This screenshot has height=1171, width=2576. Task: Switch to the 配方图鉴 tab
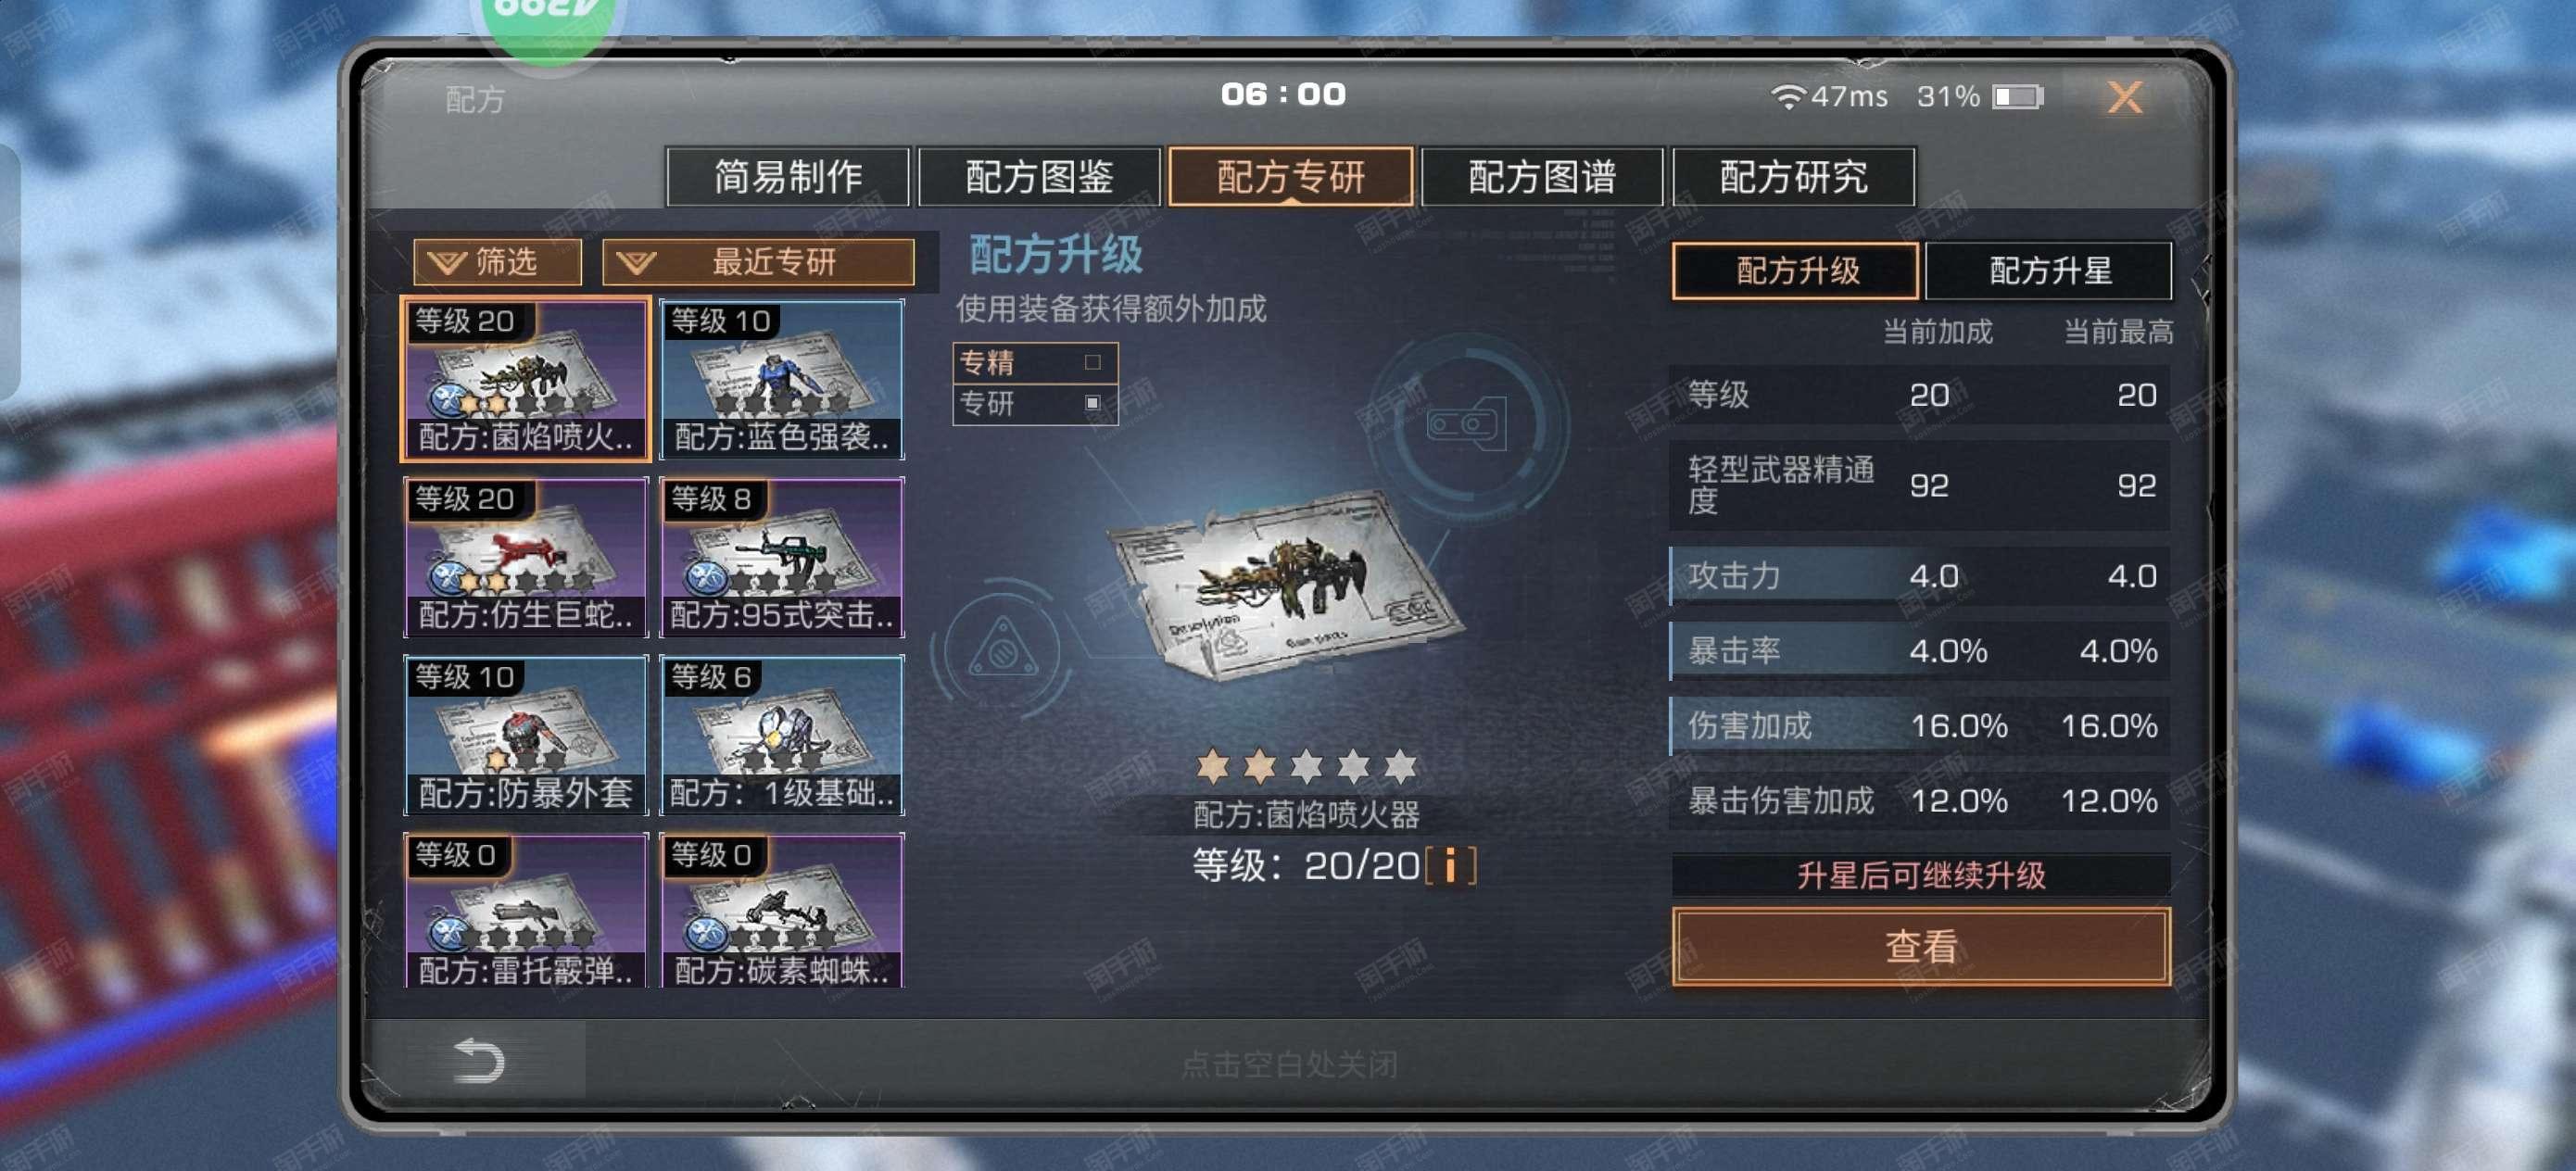pos(1039,177)
